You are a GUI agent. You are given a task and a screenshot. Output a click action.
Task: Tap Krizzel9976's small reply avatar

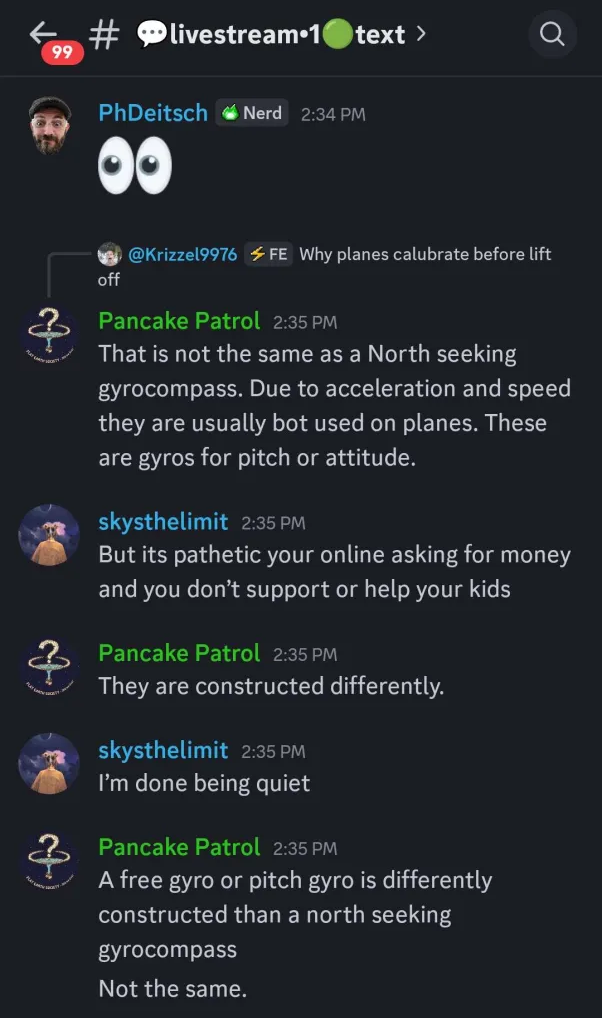pos(110,254)
